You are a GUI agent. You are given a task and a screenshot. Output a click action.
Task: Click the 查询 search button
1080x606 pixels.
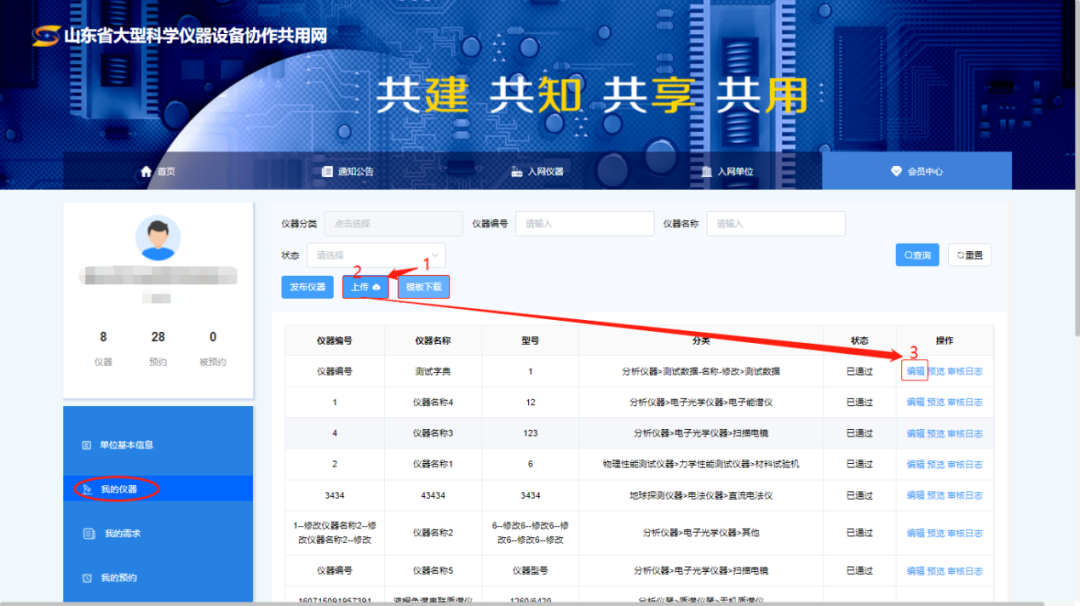[x=917, y=255]
